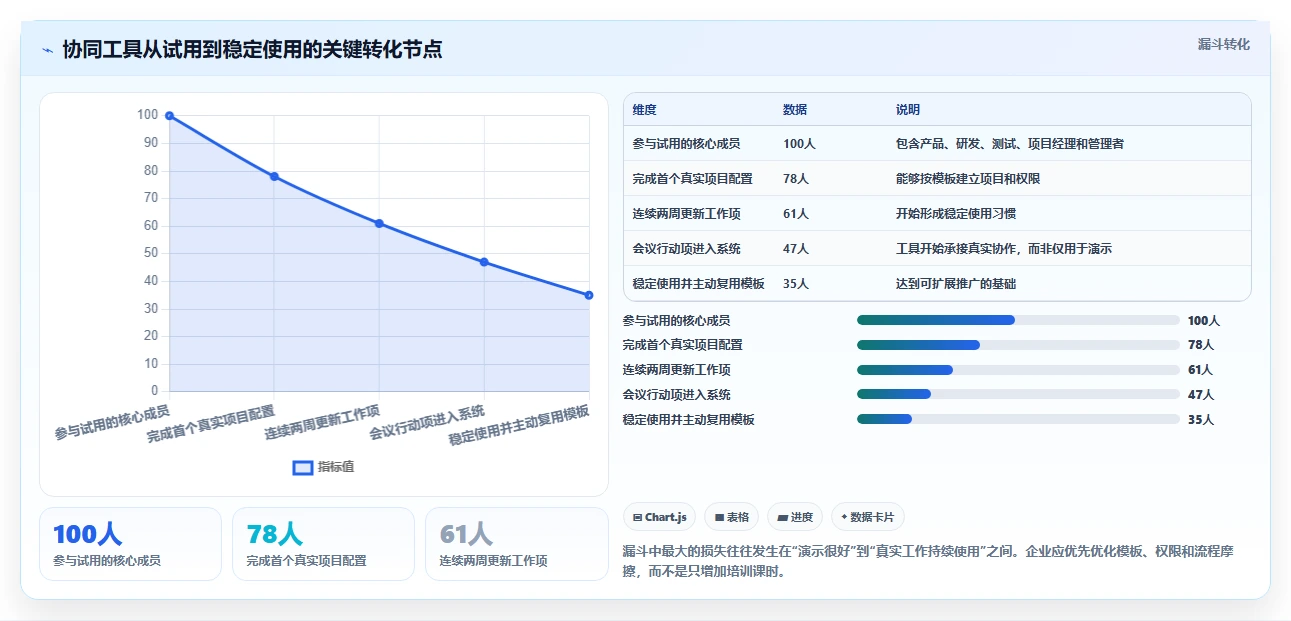Select the 数据卡片 tag chip
The width and height of the screenshot is (1291, 621).
coord(868,517)
